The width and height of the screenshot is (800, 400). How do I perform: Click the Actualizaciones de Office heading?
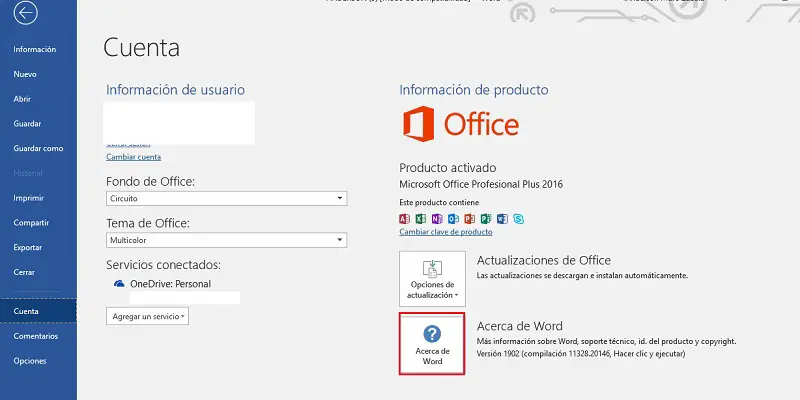543,260
